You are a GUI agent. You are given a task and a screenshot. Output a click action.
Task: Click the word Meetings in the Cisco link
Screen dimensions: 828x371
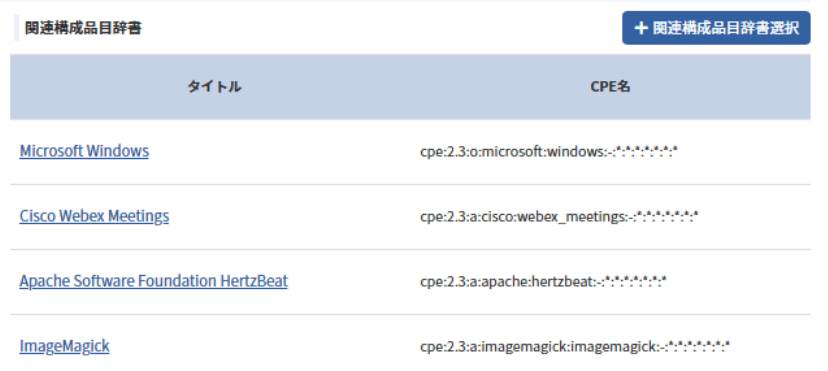138,216
